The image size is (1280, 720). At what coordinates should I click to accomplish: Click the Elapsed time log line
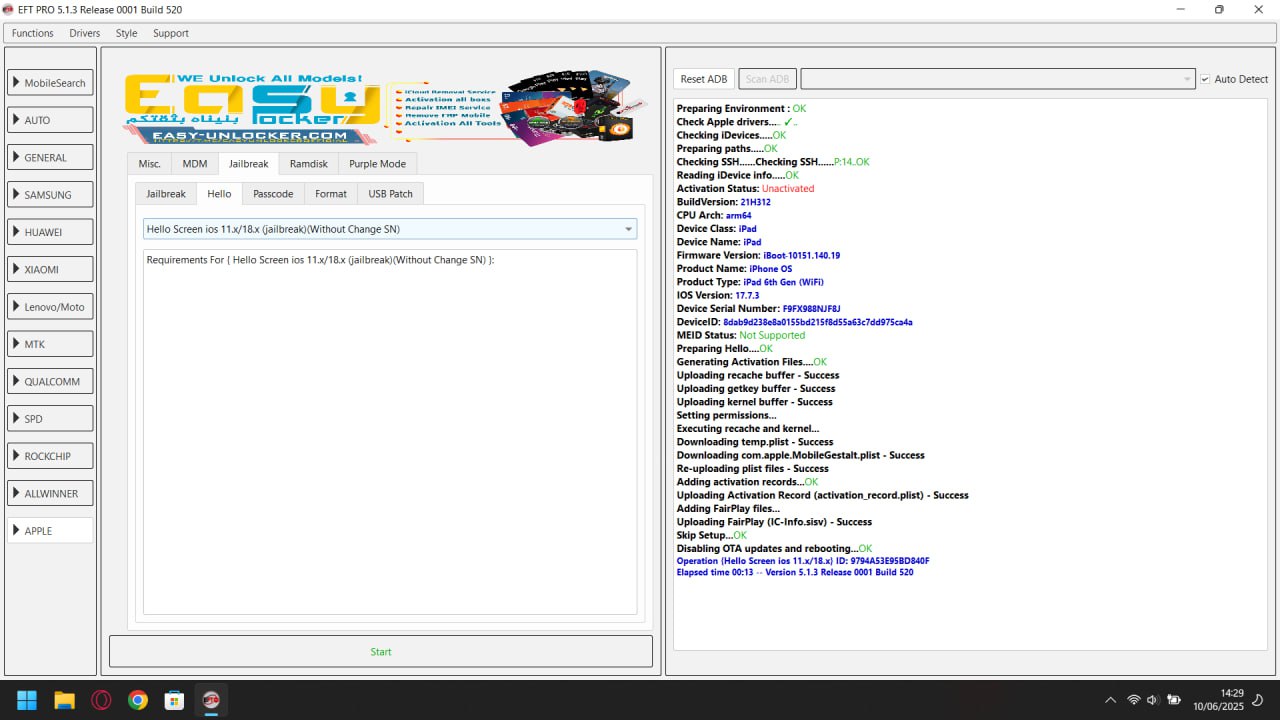coord(794,573)
